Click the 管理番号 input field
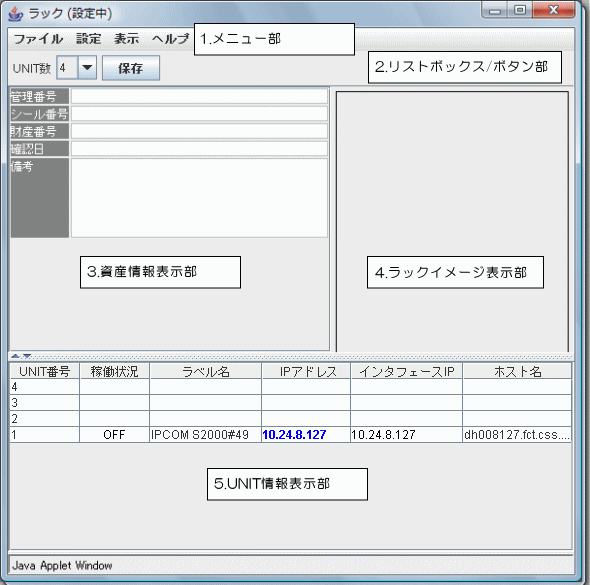 coord(199,96)
